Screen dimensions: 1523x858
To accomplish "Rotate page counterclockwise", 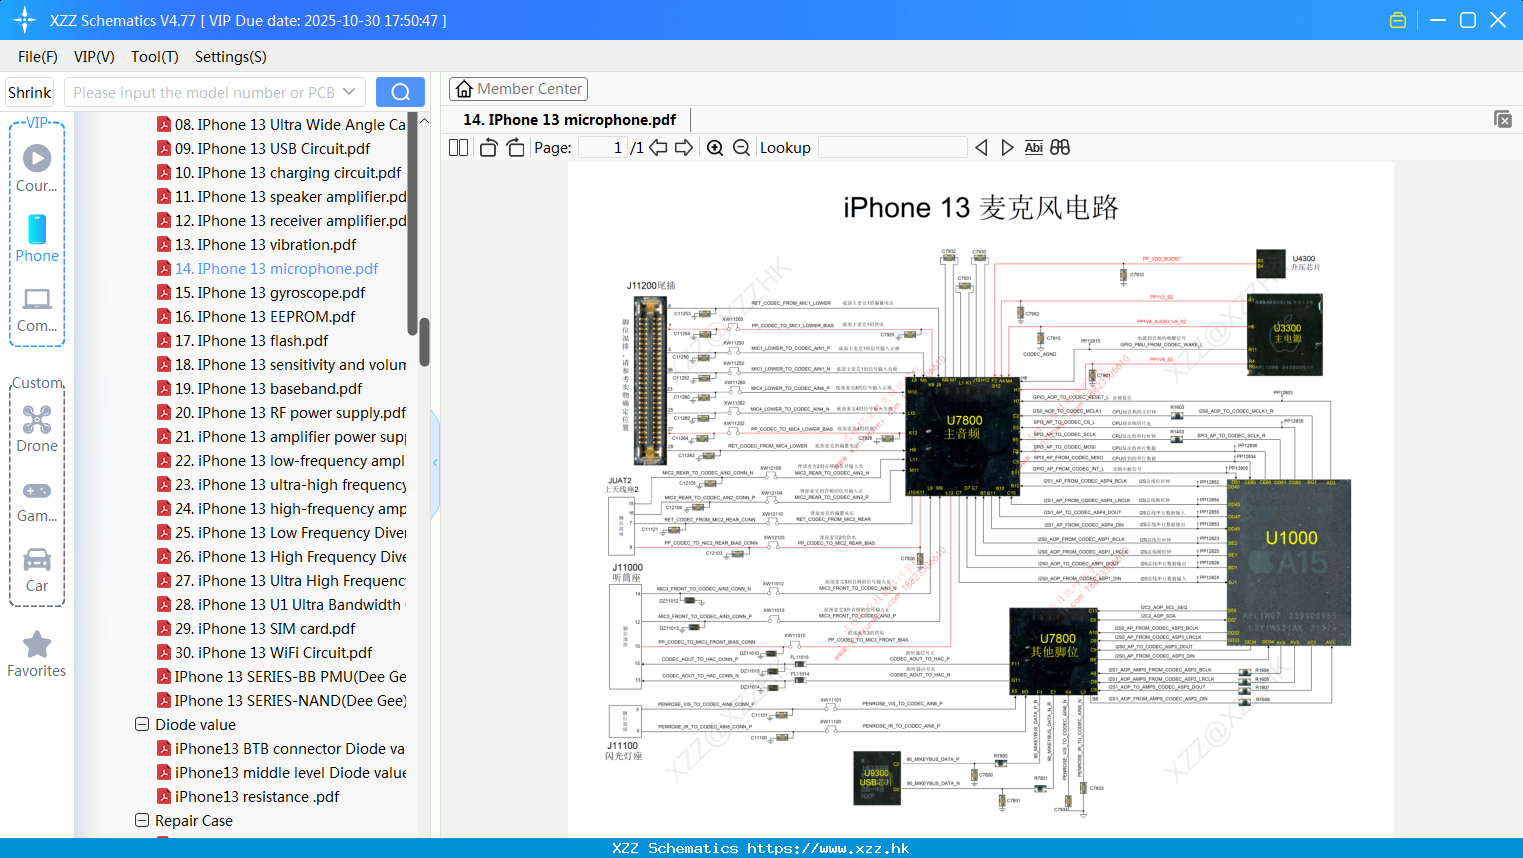I will 488,147.
